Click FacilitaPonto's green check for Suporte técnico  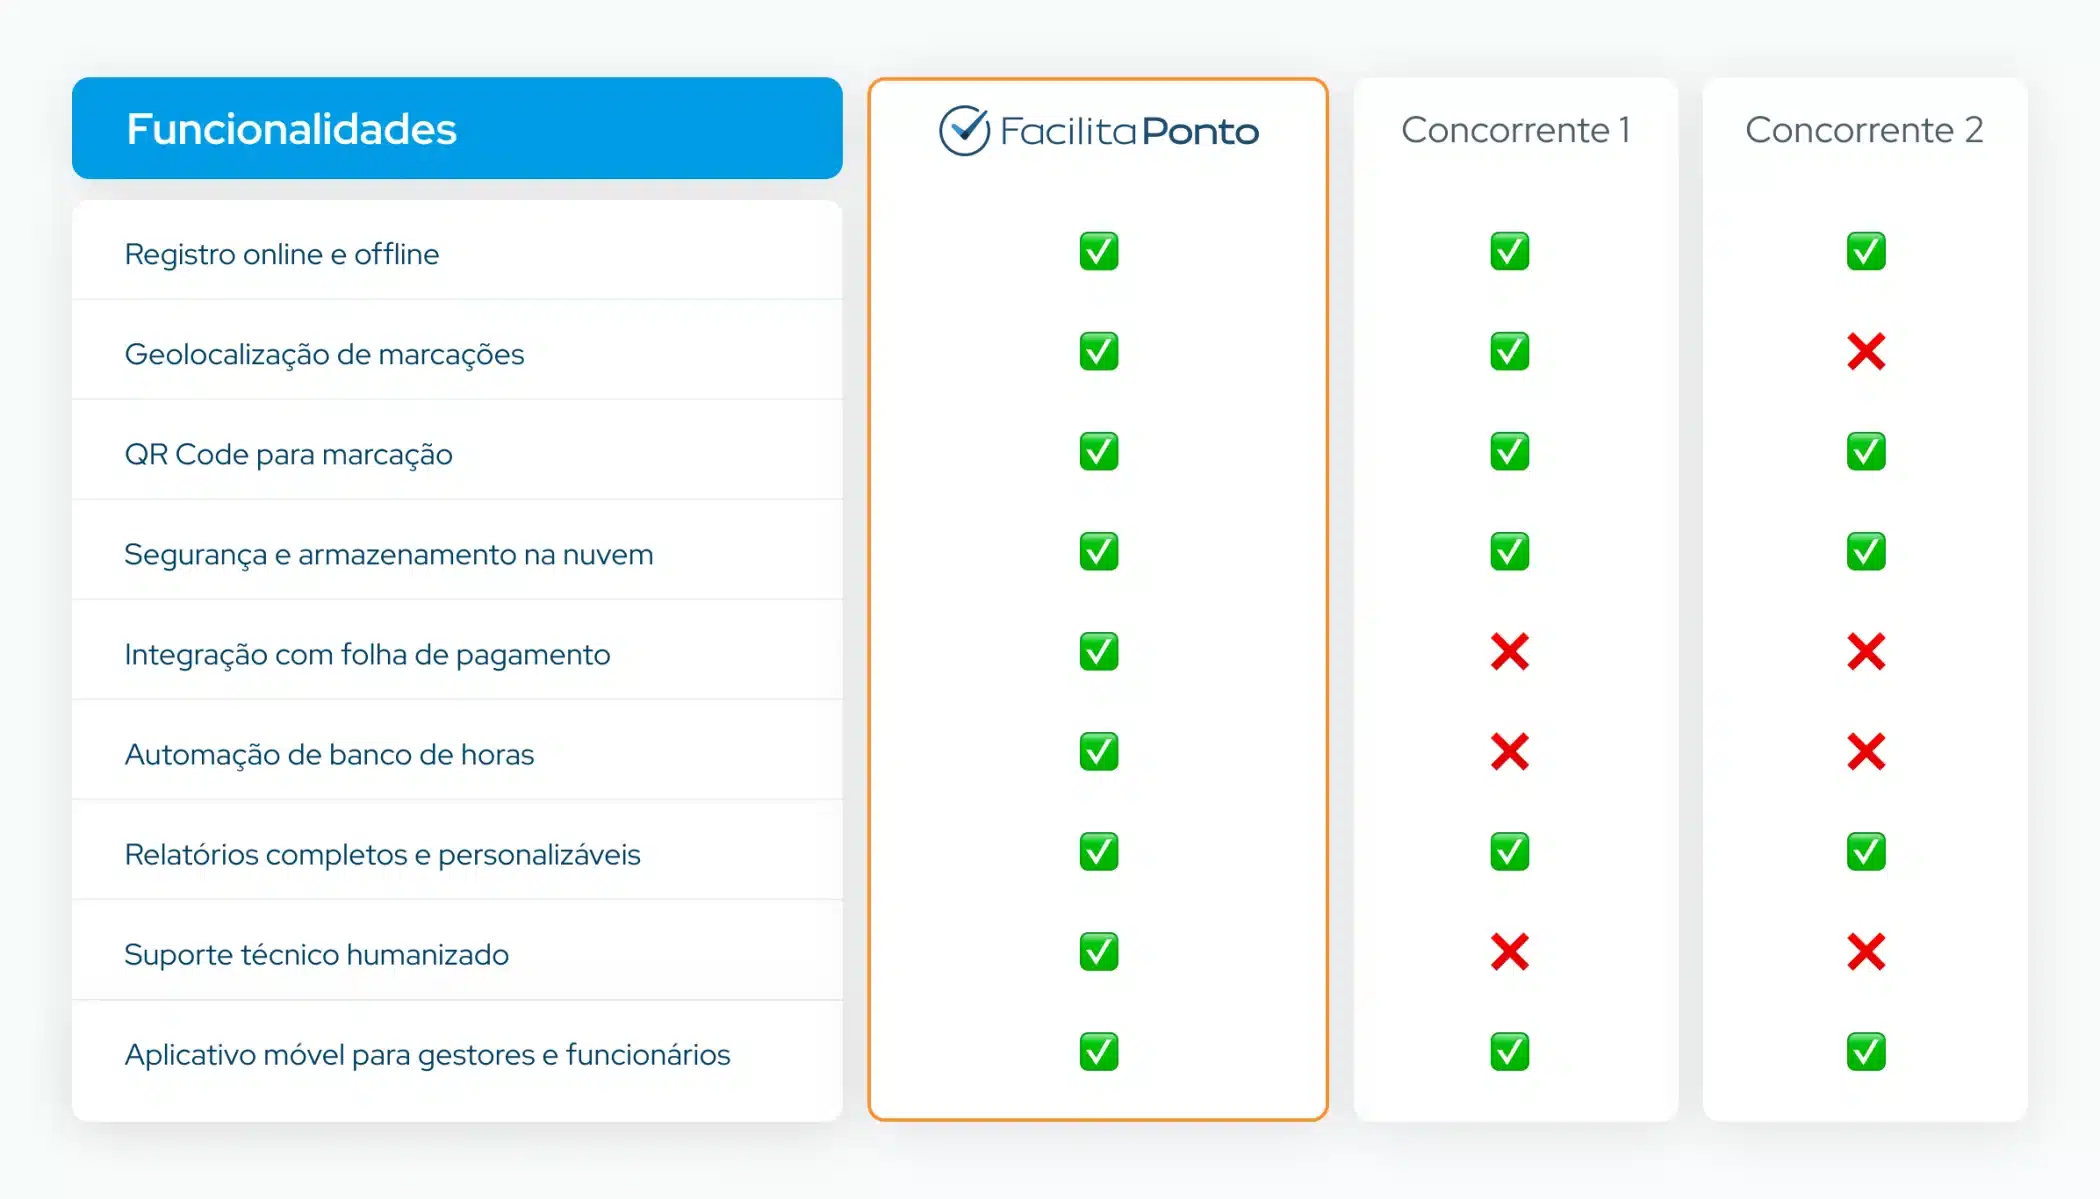[1098, 951]
